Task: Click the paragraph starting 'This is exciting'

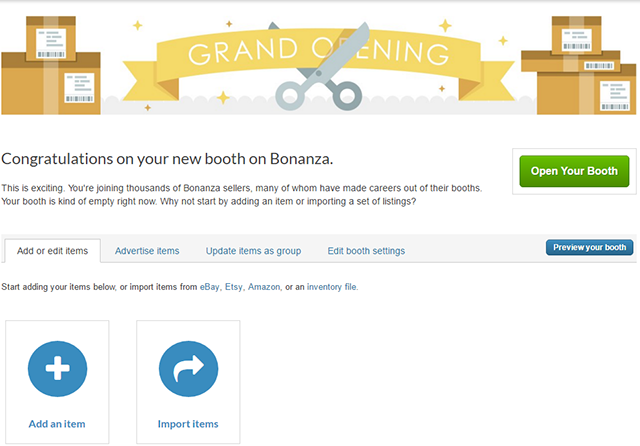Action: [240, 195]
